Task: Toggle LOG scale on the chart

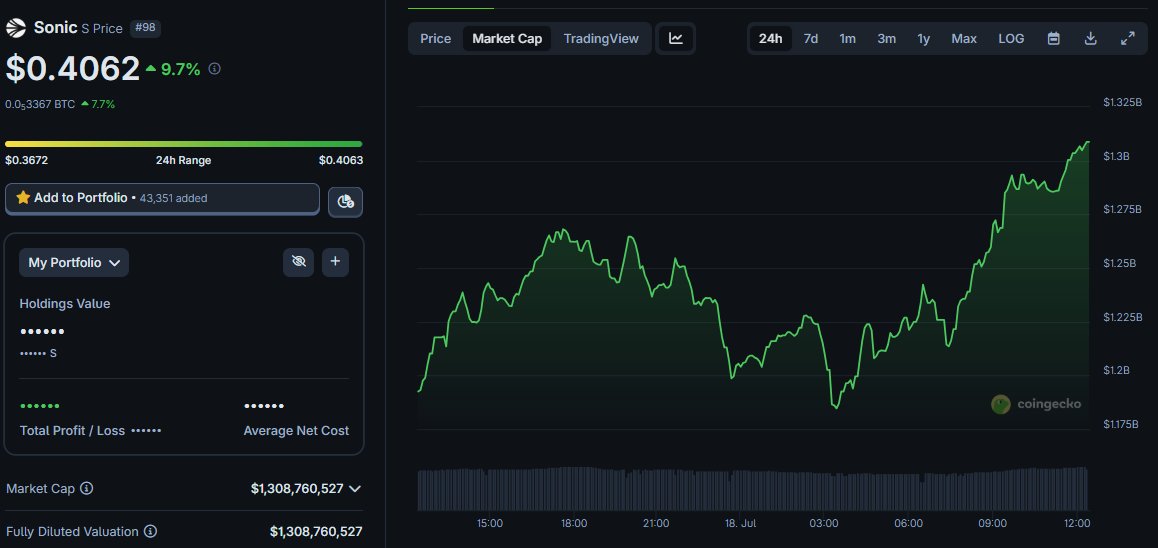Action: tap(1011, 38)
